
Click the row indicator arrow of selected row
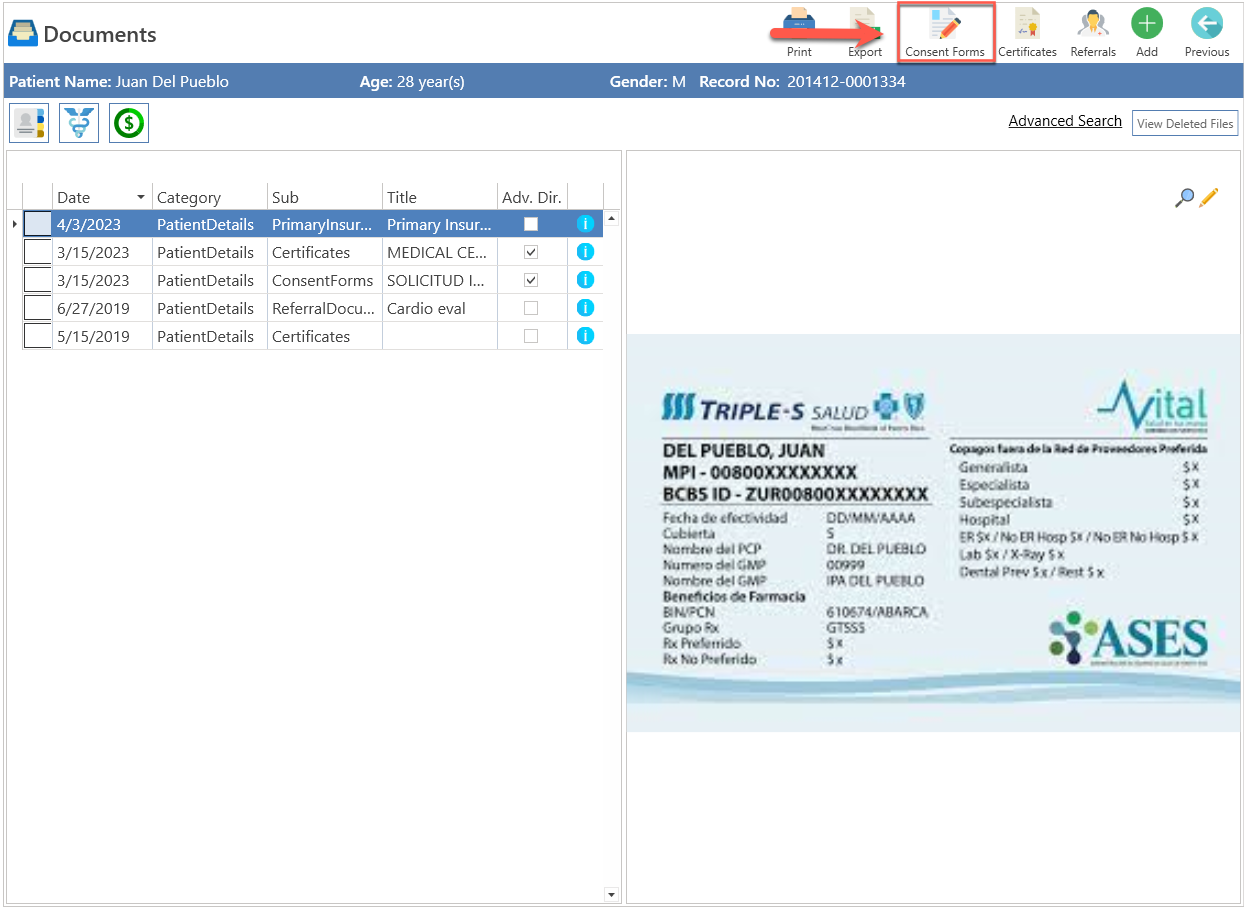click(x=14, y=224)
